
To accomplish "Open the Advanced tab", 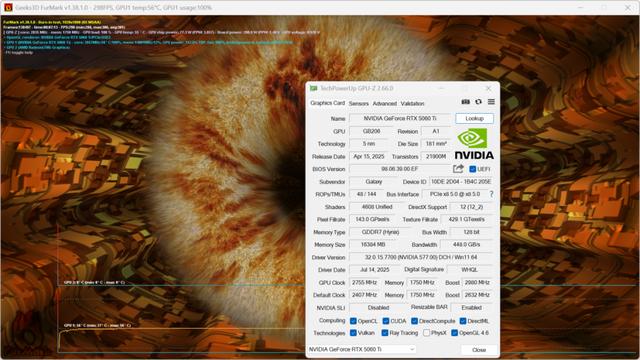I will [x=384, y=104].
